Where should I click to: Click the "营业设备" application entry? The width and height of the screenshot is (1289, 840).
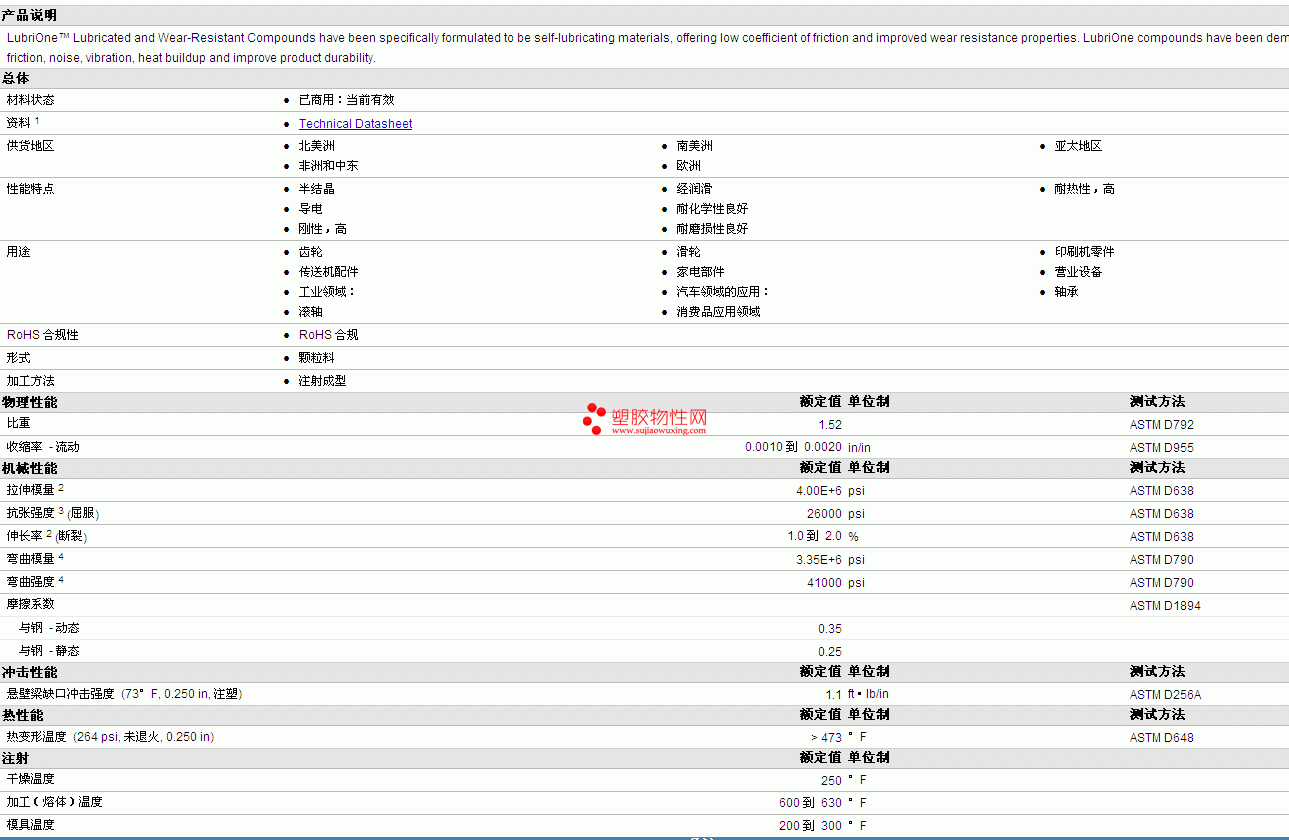[1078, 272]
